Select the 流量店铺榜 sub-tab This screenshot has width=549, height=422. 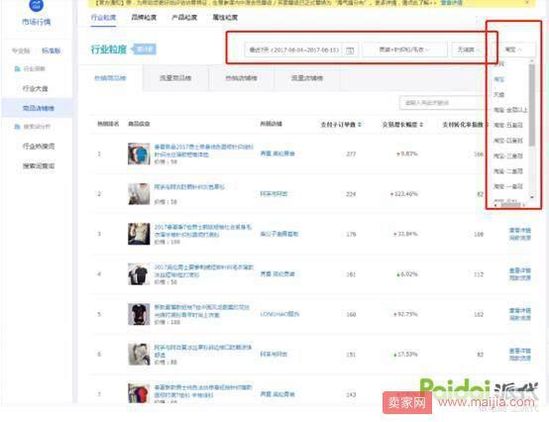tap(307, 78)
